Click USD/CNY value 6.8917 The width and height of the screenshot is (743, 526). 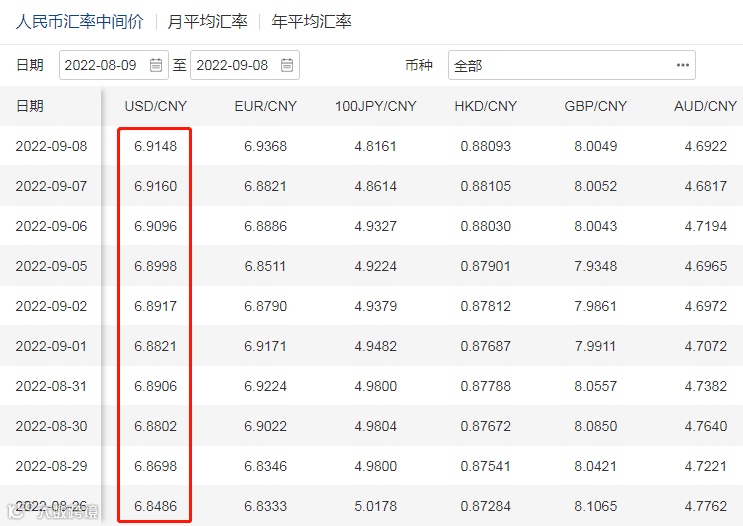(x=155, y=306)
